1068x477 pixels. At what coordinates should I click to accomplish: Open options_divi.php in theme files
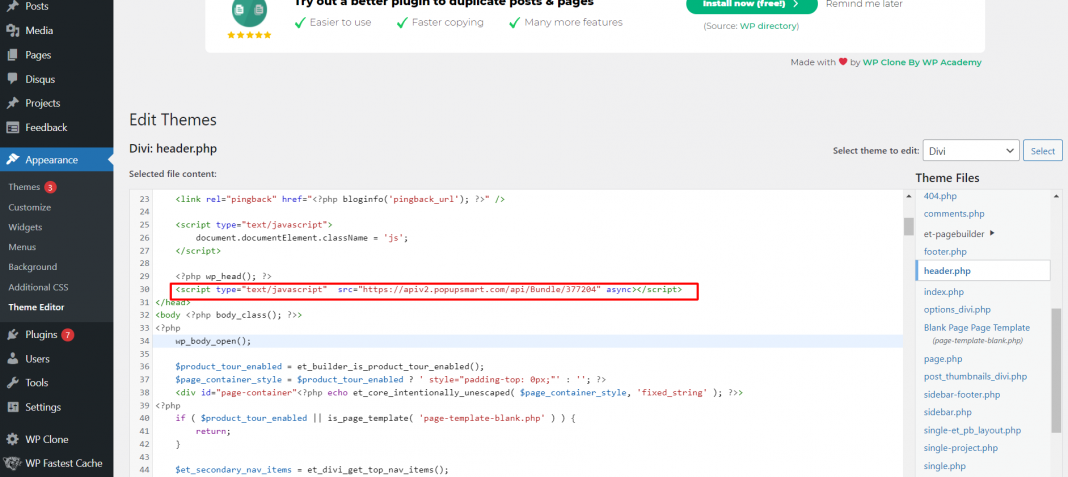958,309
